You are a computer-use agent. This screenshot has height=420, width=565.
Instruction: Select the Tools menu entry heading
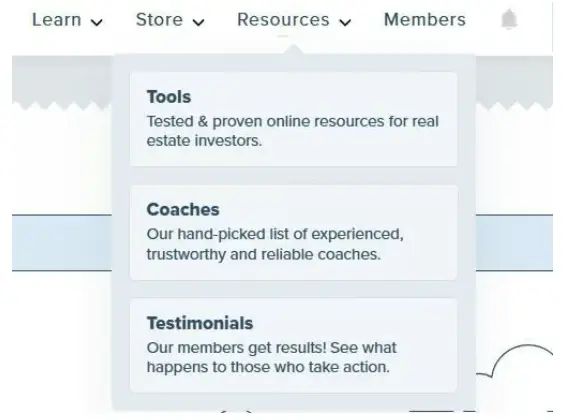[x=169, y=97]
